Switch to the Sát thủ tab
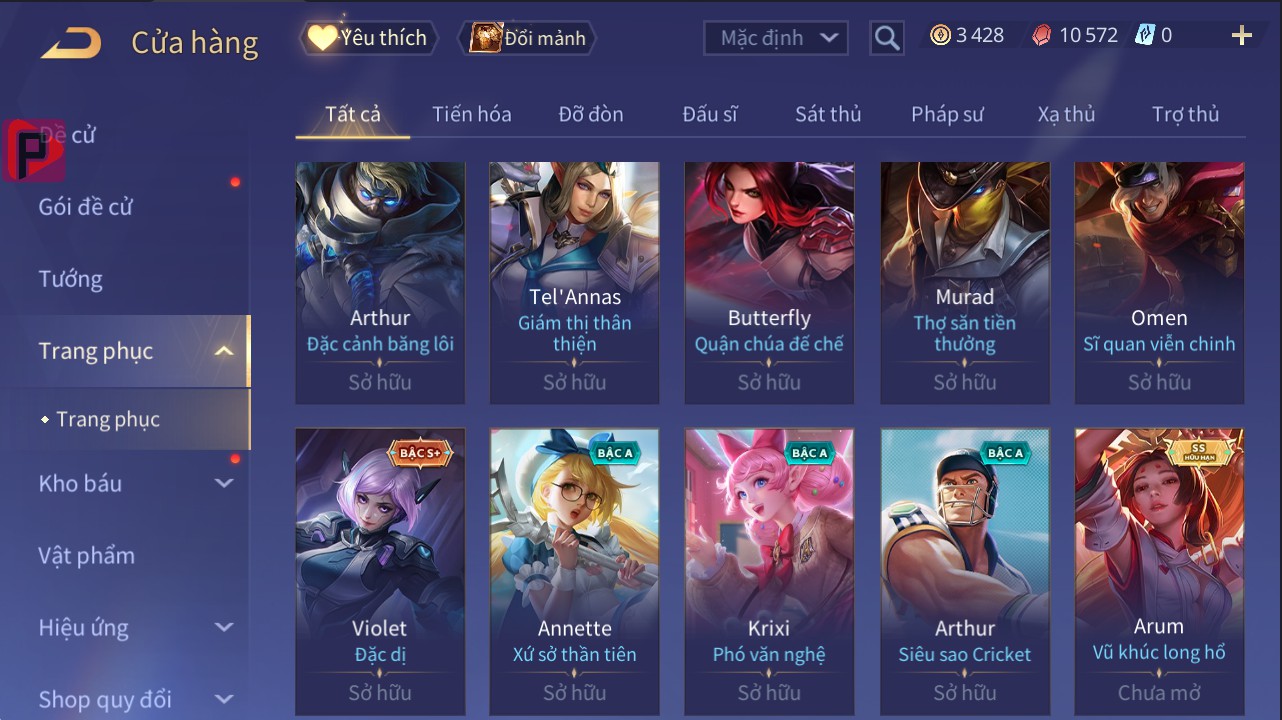This screenshot has height=720, width=1282. tap(828, 114)
